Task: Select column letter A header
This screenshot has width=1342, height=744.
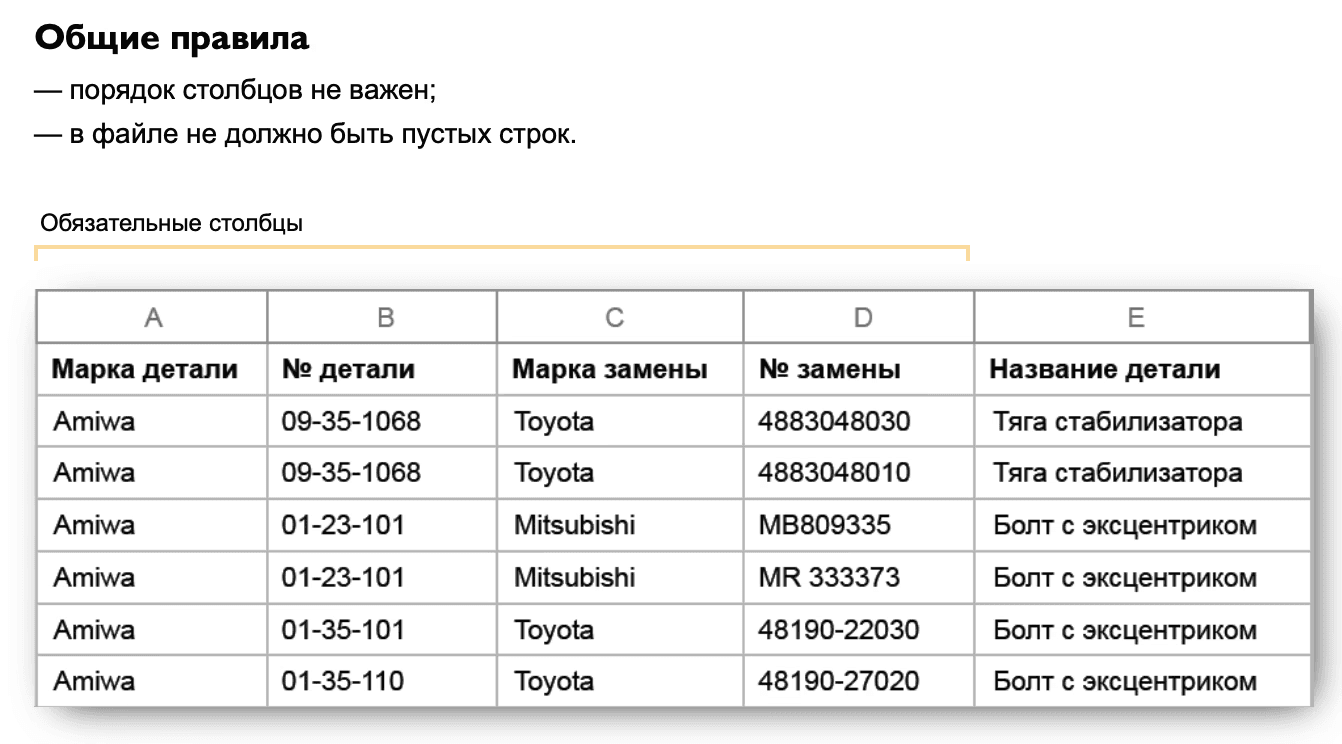Action: (x=153, y=317)
